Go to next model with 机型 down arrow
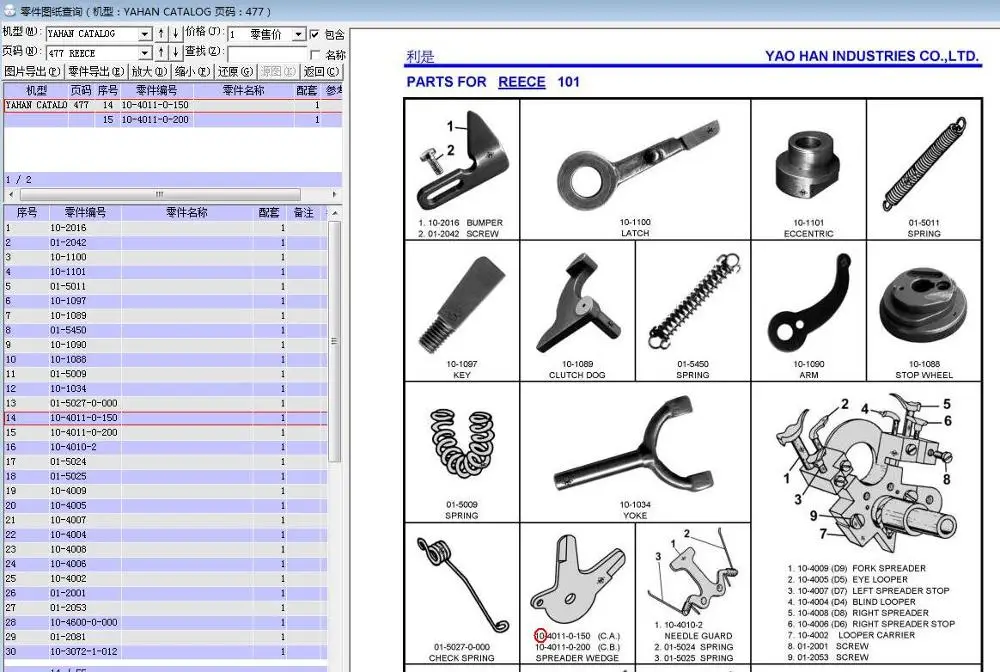Viewport: 1000px width, 672px height. click(175, 33)
